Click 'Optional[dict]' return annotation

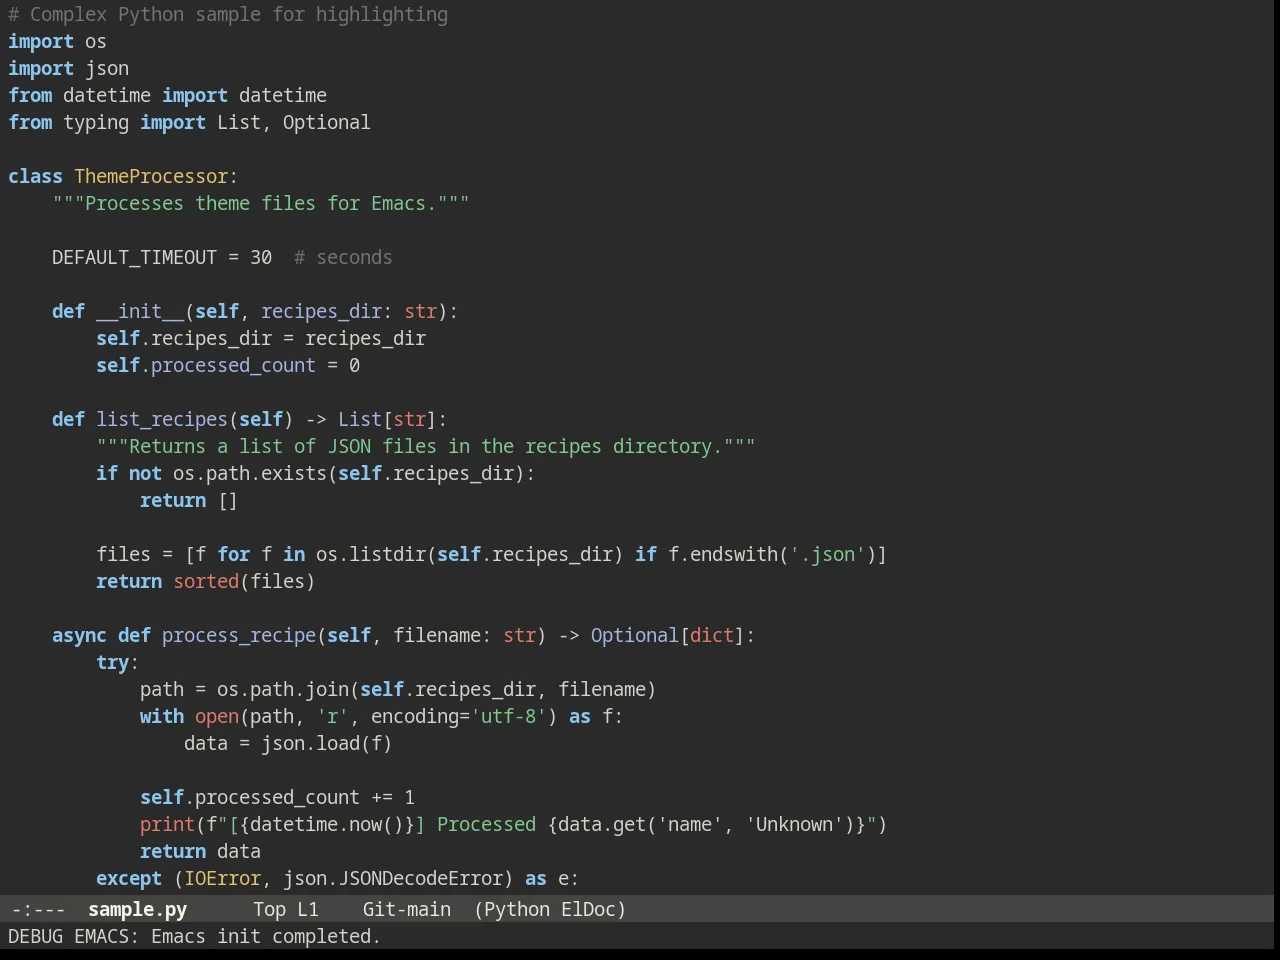[668, 636]
